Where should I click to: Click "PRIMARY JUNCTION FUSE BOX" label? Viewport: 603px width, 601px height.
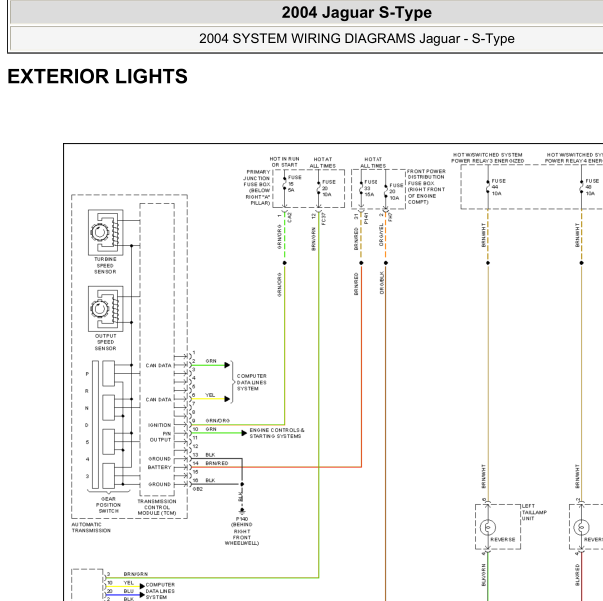pyautogui.click(x=258, y=187)
